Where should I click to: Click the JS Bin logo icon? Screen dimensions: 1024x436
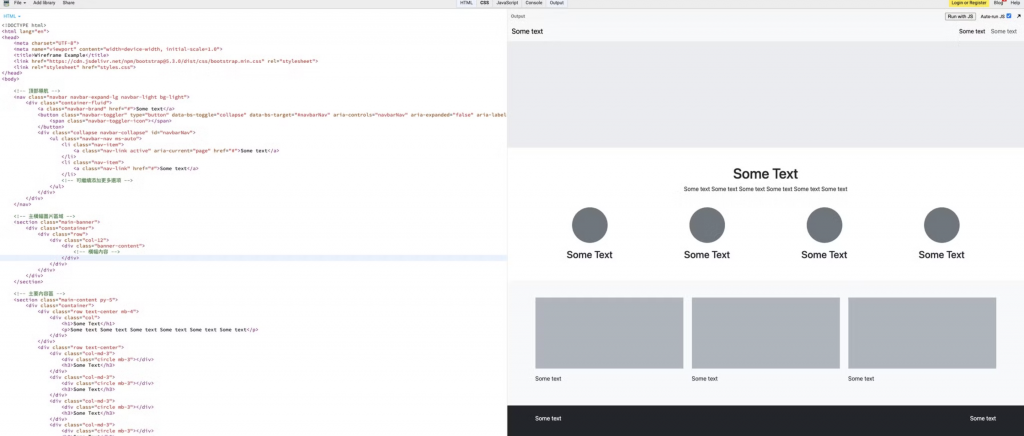[x=5, y=3]
